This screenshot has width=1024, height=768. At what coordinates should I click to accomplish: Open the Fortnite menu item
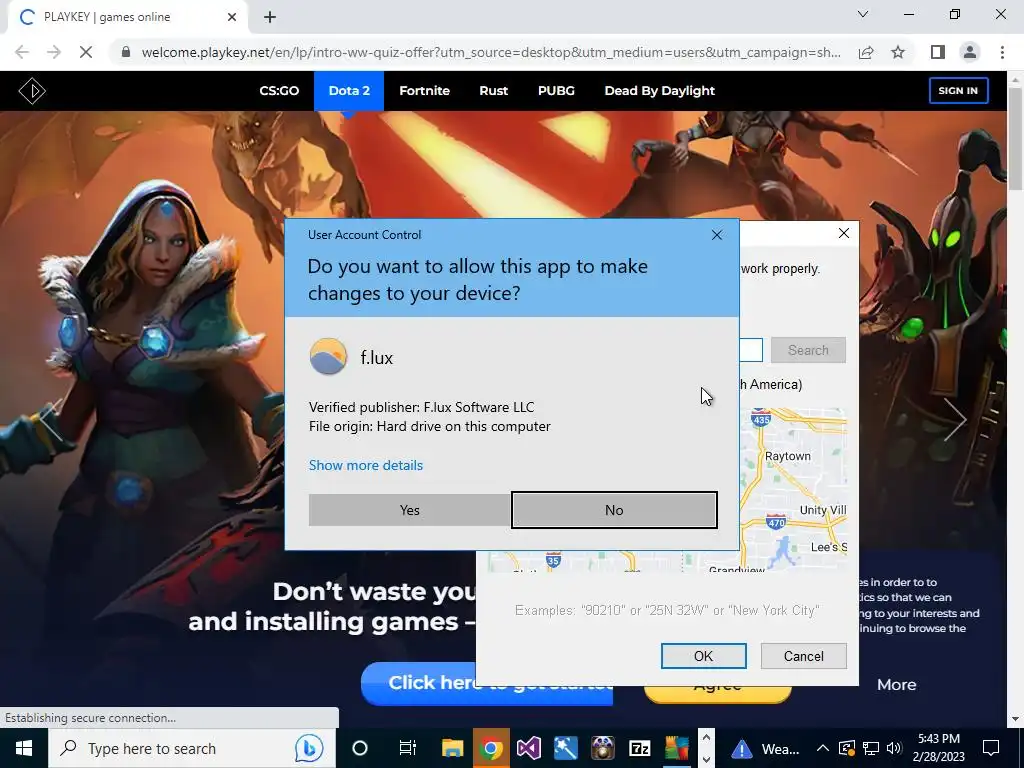[x=424, y=91]
